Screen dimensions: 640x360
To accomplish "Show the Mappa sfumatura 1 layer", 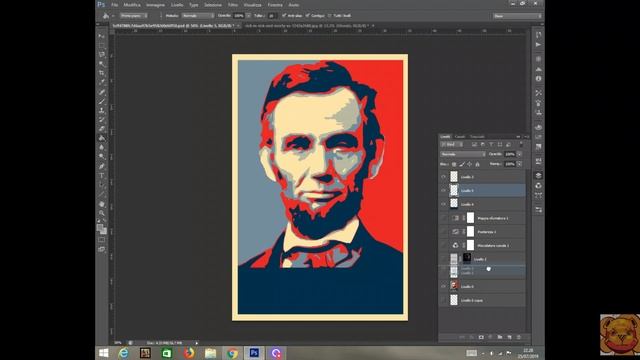I will [443, 218].
